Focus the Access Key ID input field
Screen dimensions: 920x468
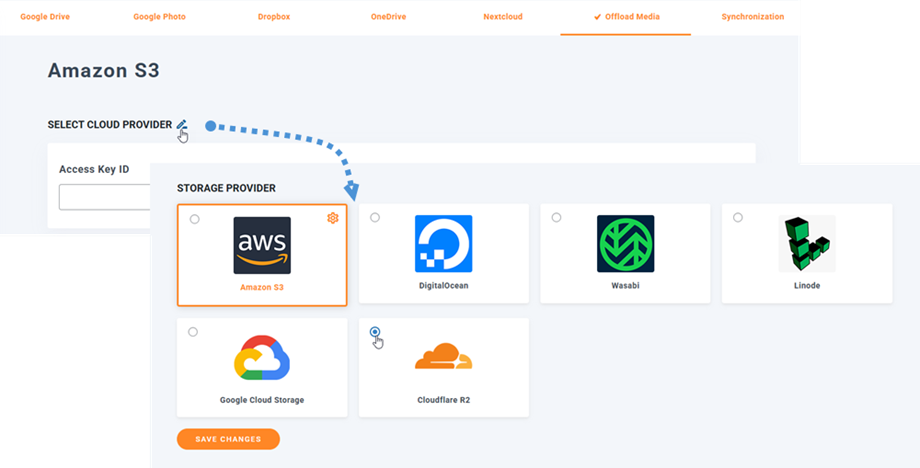(104, 197)
